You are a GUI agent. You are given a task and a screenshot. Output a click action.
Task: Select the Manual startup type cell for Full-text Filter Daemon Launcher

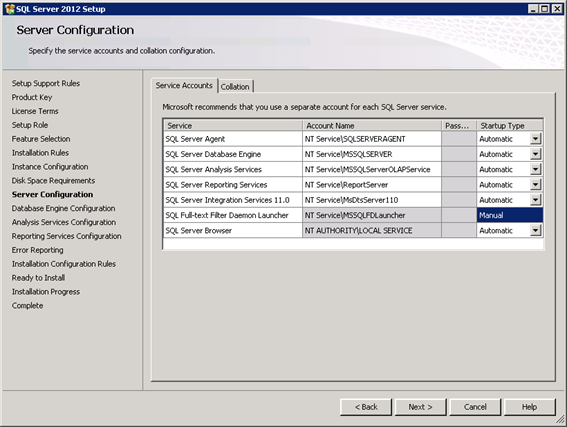click(x=510, y=215)
